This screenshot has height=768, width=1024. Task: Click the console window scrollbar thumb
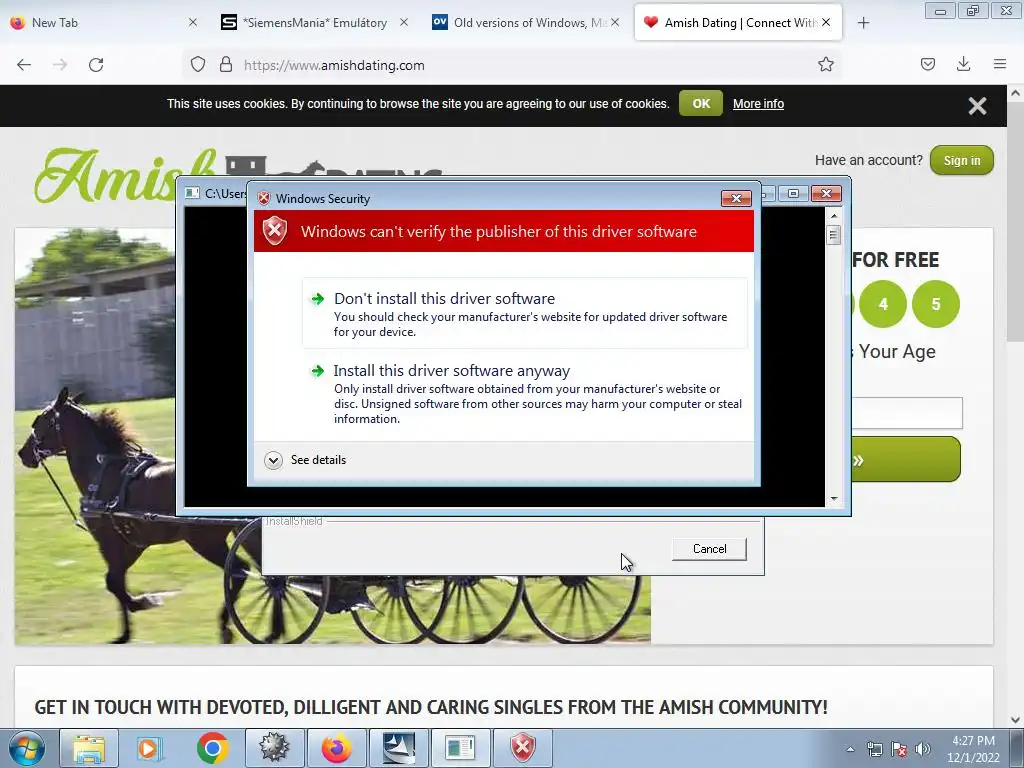(833, 234)
